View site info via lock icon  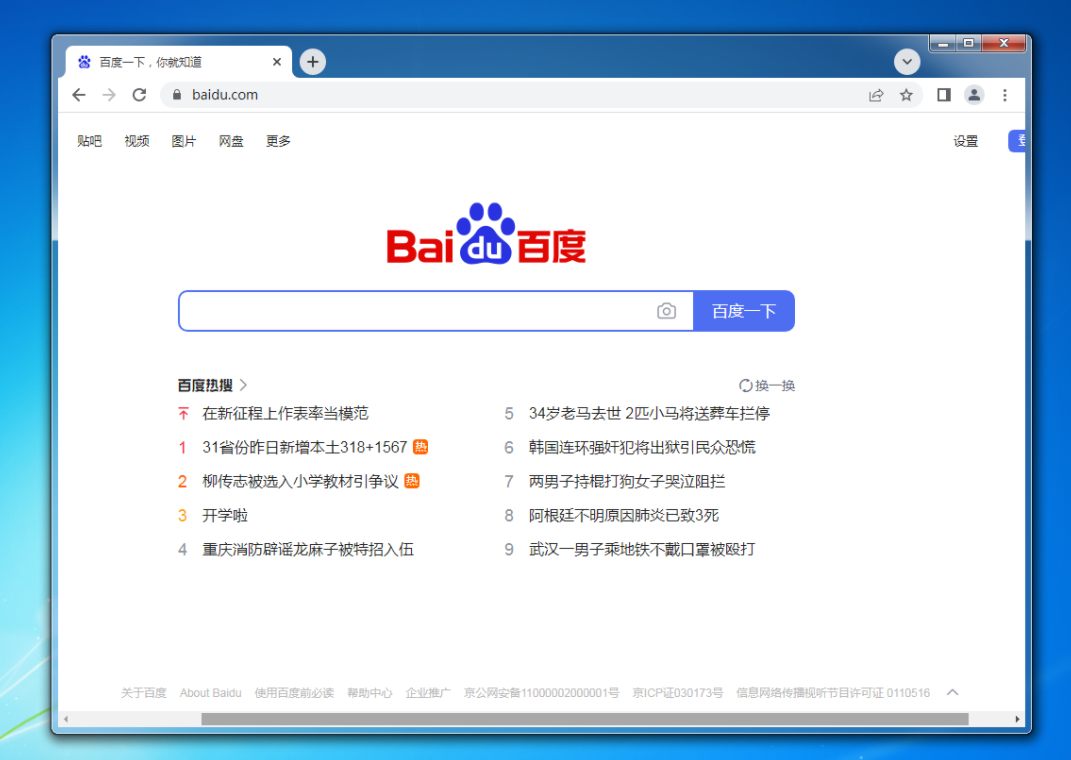pos(177,95)
